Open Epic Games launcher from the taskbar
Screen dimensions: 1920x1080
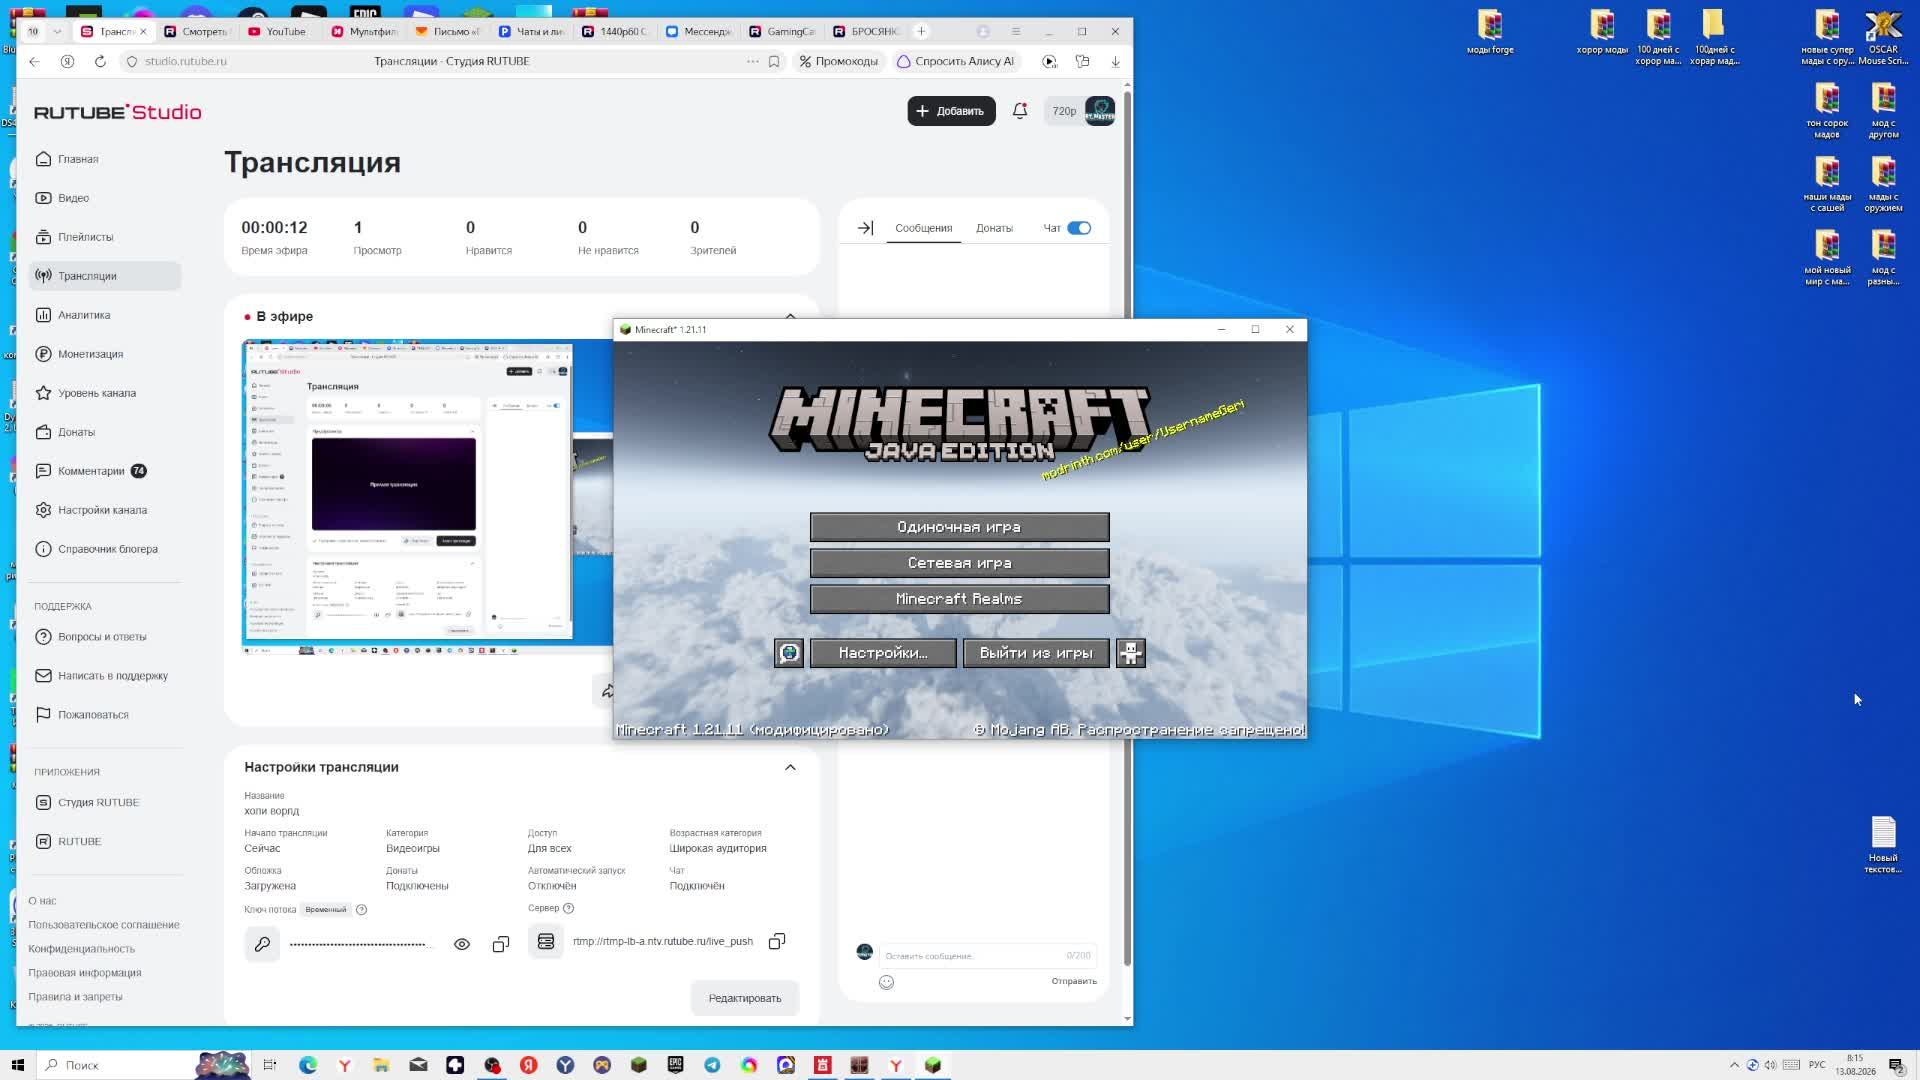tap(676, 1065)
